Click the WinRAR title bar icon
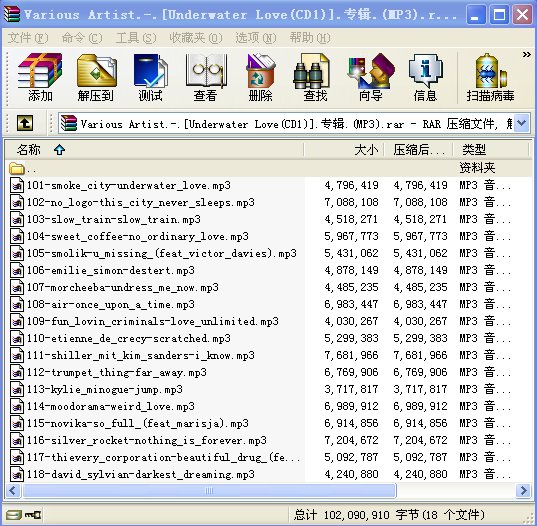Screen dimensions: 537x526 pyautogui.click(x=12, y=14)
